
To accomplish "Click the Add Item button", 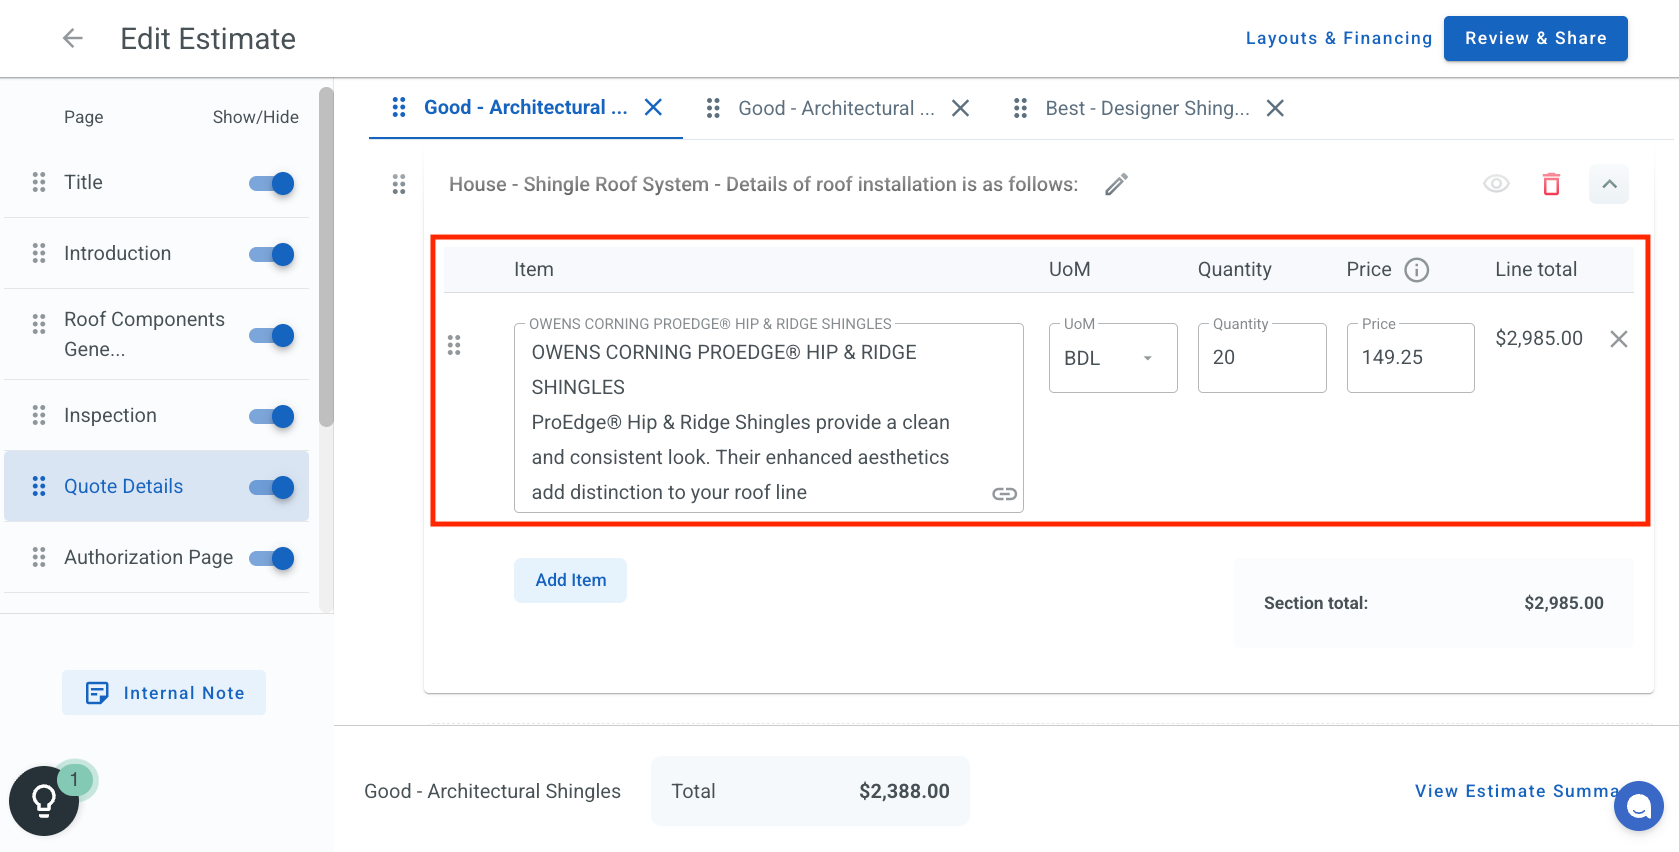I will [x=570, y=580].
